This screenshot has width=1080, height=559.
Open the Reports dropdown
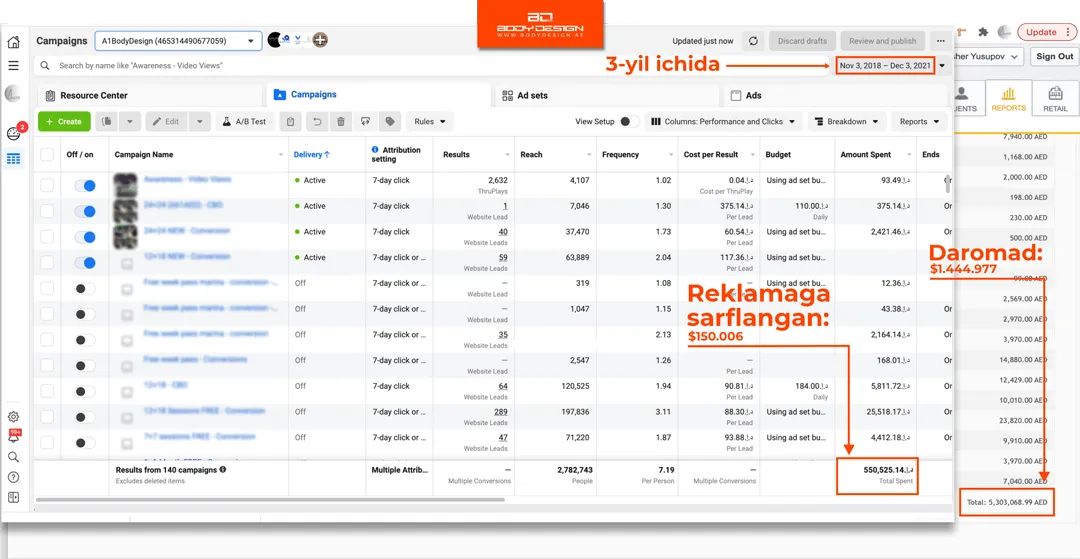tap(920, 121)
